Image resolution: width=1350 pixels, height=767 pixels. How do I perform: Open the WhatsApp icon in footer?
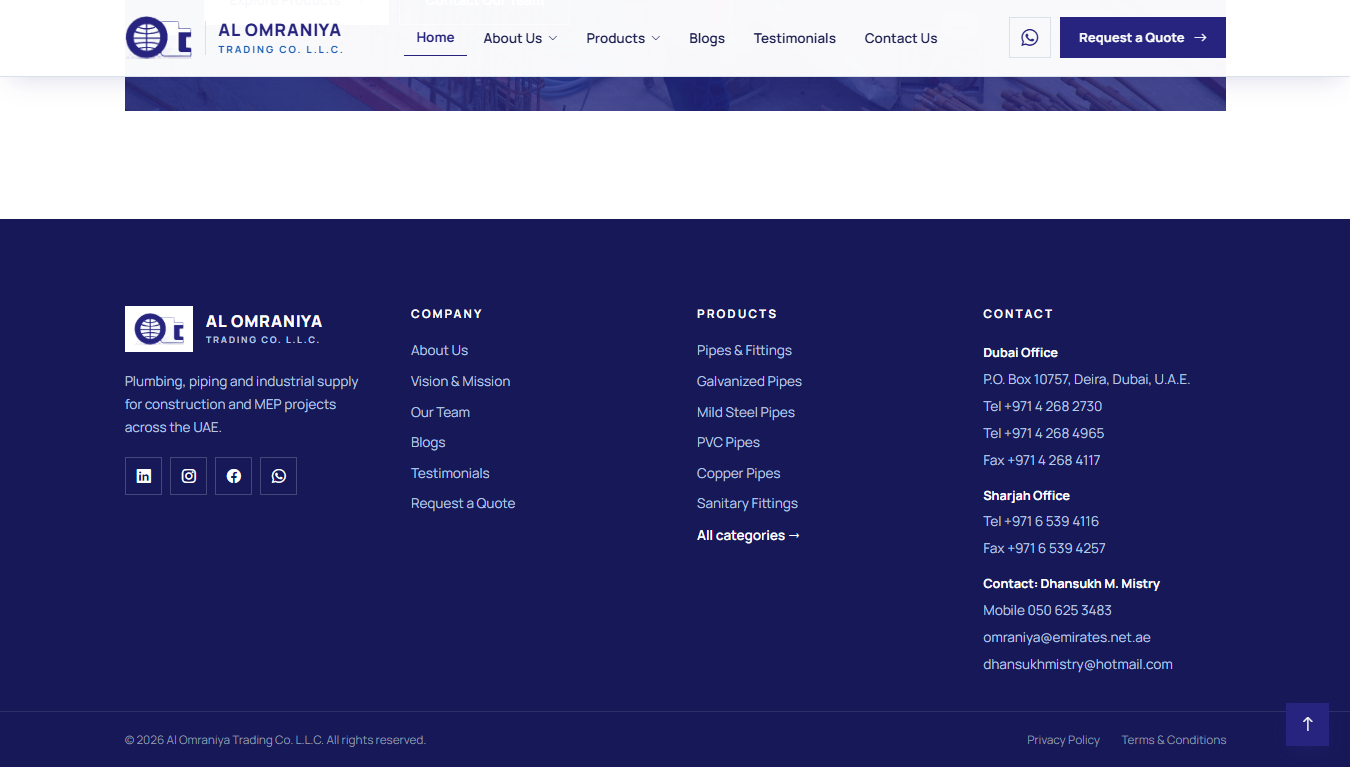pyautogui.click(x=278, y=476)
